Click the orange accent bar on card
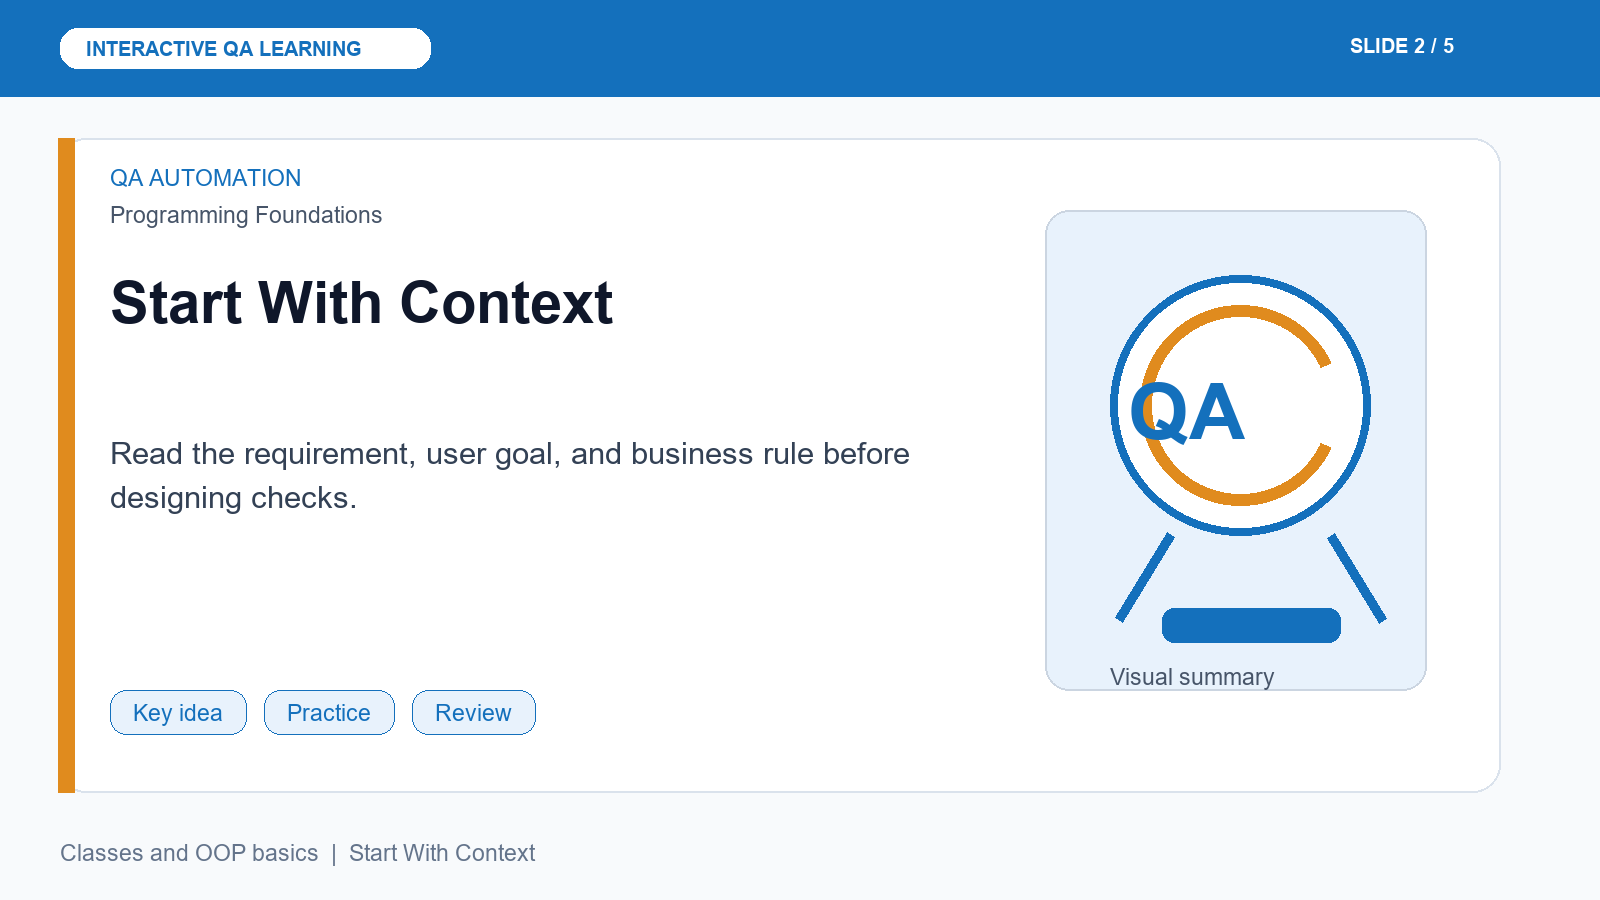This screenshot has height=900, width=1600. point(66,465)
